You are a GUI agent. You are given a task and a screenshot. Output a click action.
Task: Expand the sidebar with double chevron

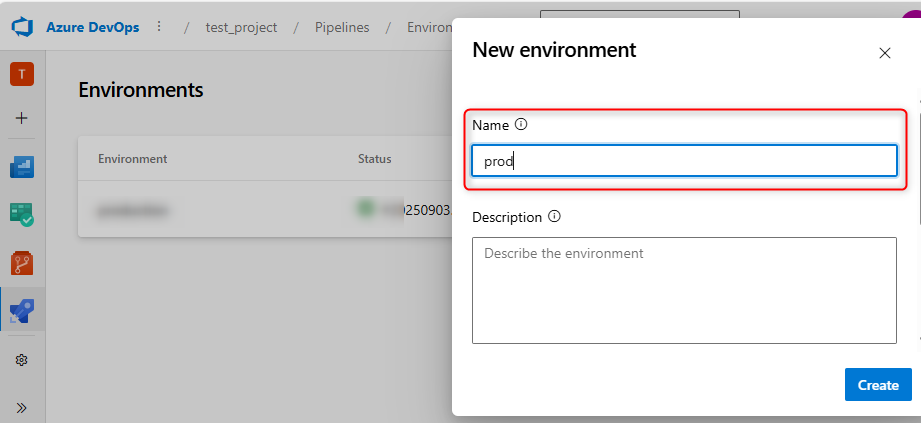point(22,408)
